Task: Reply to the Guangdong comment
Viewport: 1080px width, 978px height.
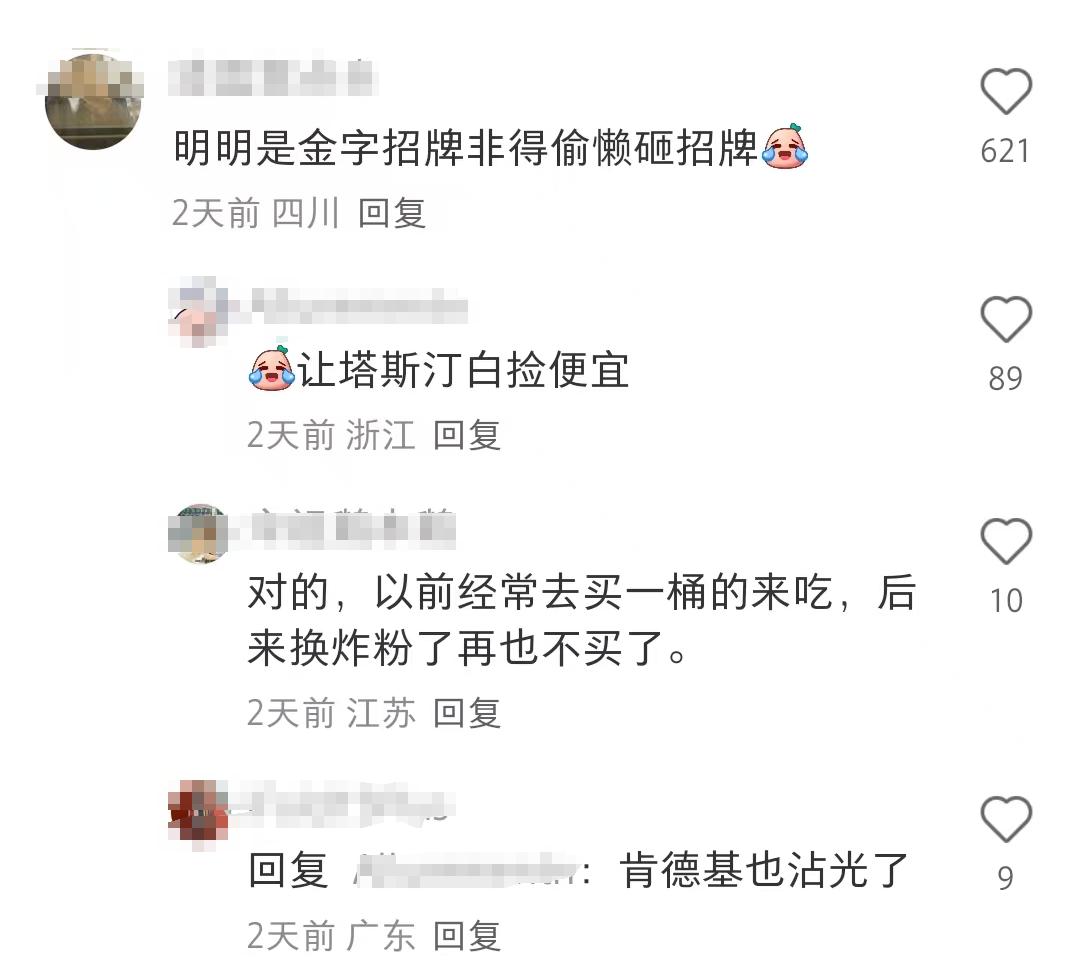Action: click(466, 936)
